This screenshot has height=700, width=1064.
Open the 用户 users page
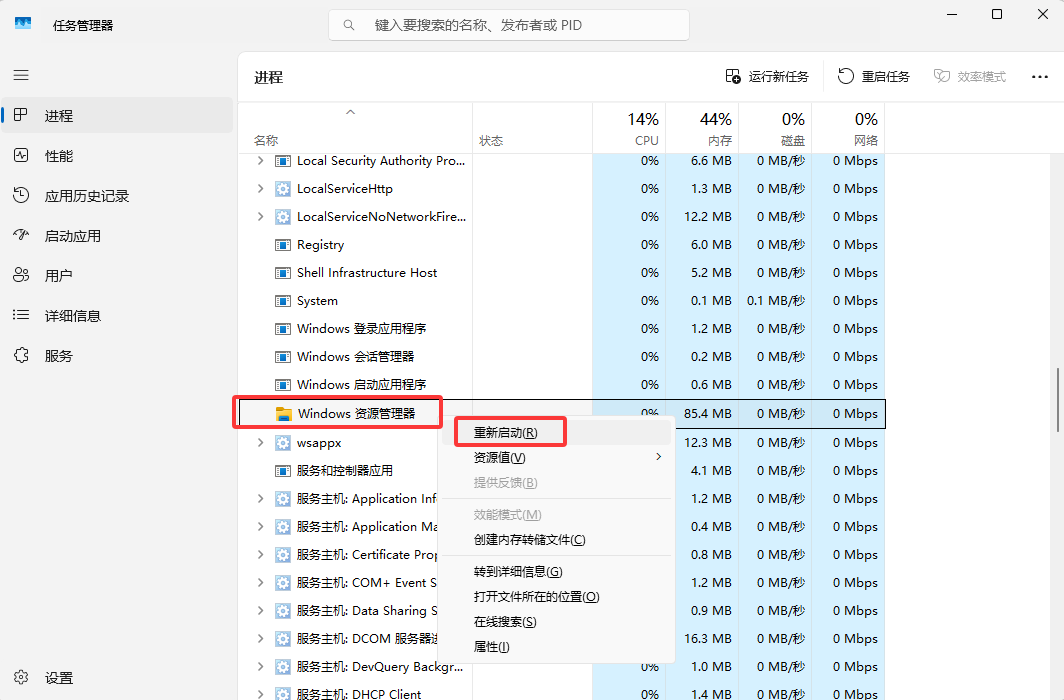[117, 275]
